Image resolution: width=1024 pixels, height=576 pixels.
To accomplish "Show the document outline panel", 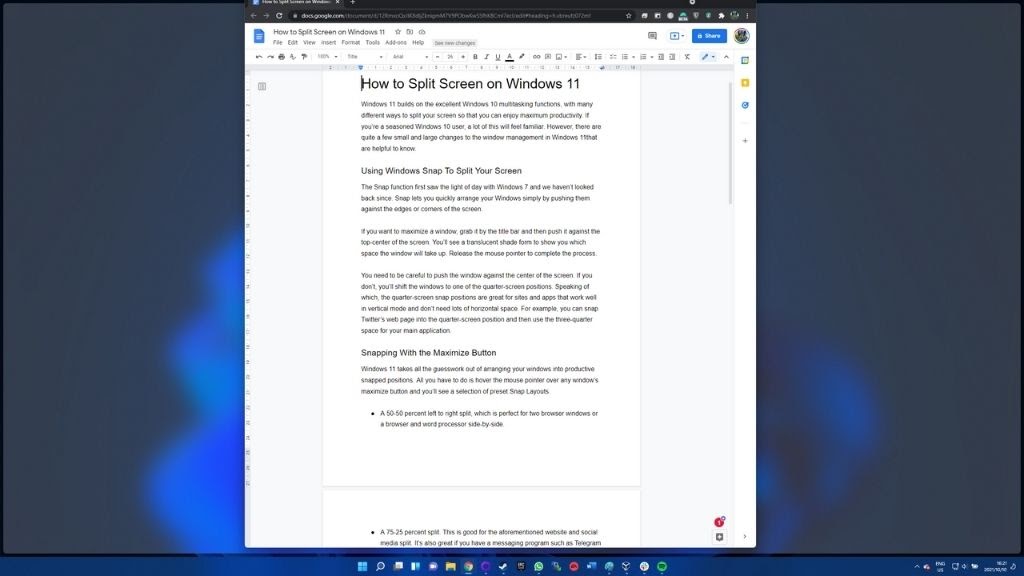I will [262, 86].
